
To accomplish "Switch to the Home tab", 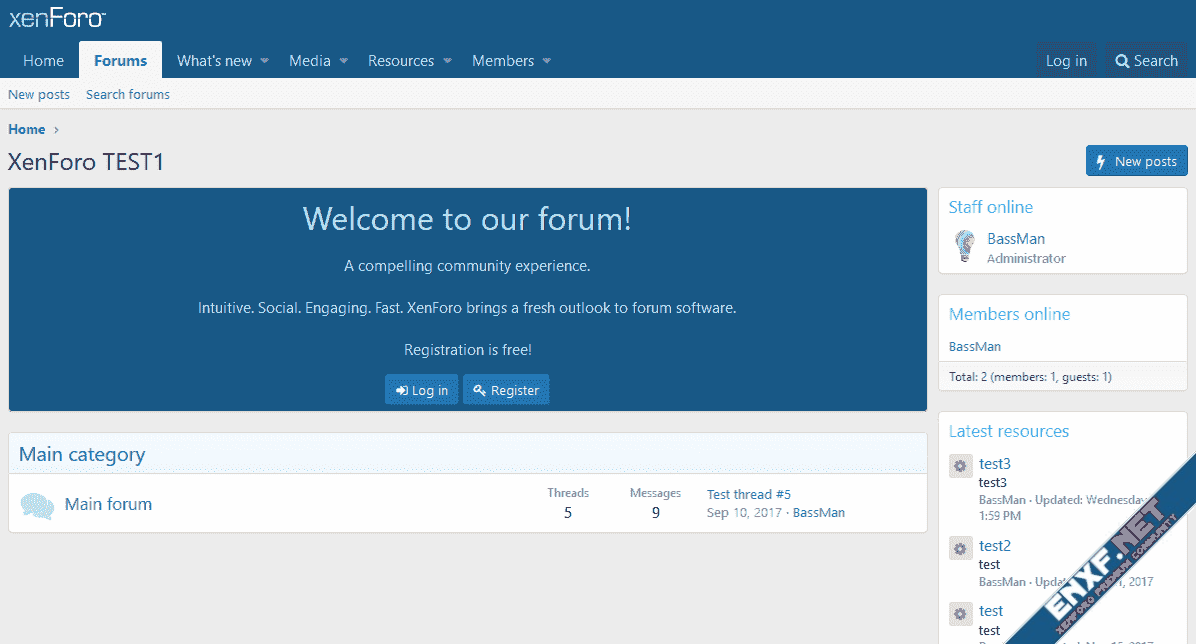I will click(x=43, y=61).
